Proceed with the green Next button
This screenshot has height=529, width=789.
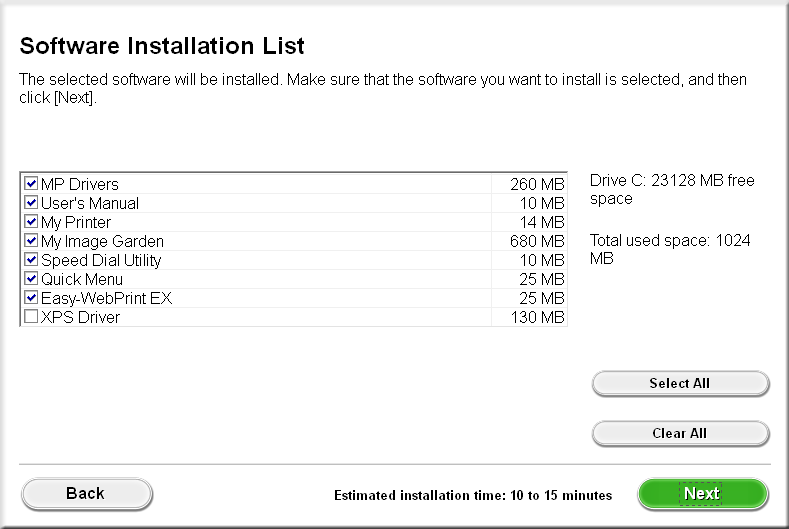pyautogui.click(x=702, y=493)
